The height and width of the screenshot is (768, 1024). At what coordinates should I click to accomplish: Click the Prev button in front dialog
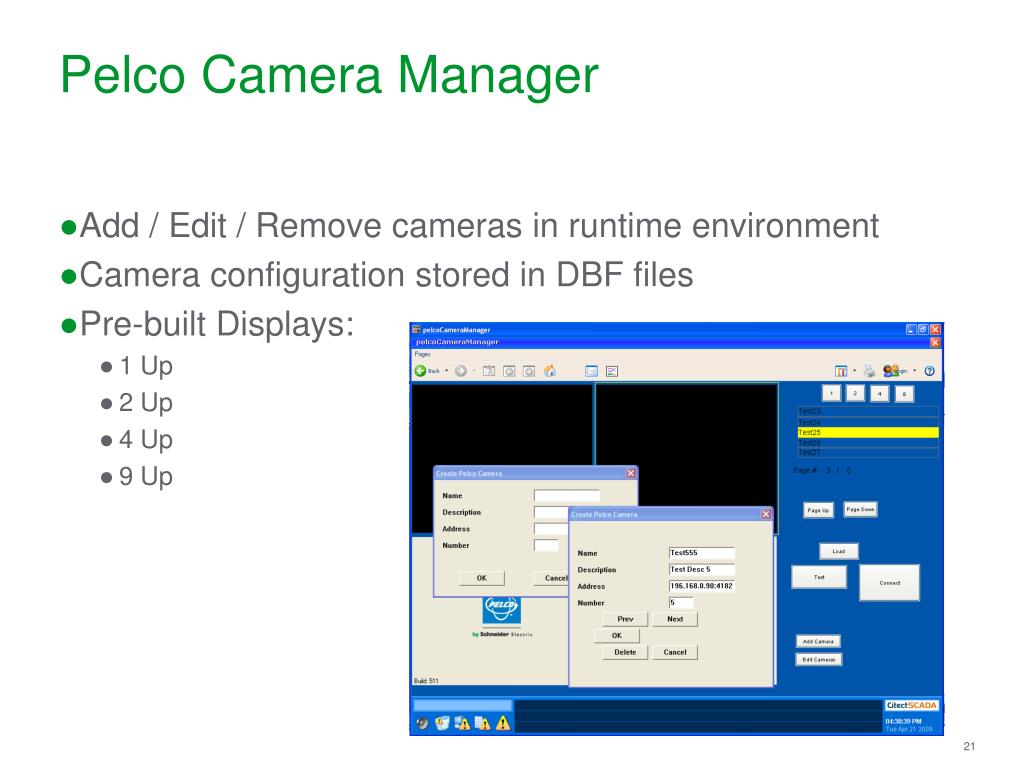tap(625, 619)
